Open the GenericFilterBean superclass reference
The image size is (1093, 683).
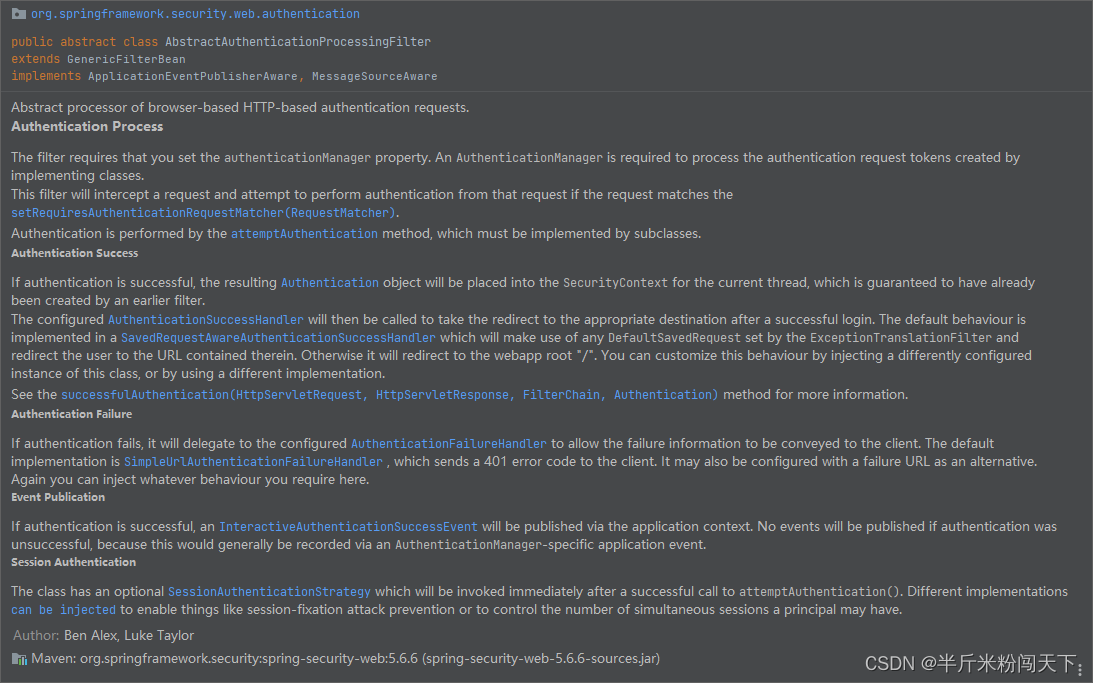tap(126, 58)
